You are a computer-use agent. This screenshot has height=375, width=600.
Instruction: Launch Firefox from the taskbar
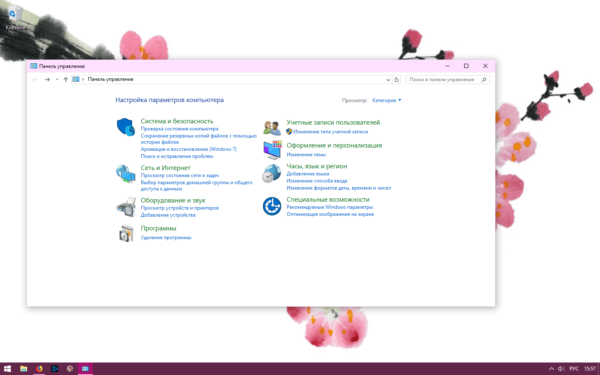39,368
